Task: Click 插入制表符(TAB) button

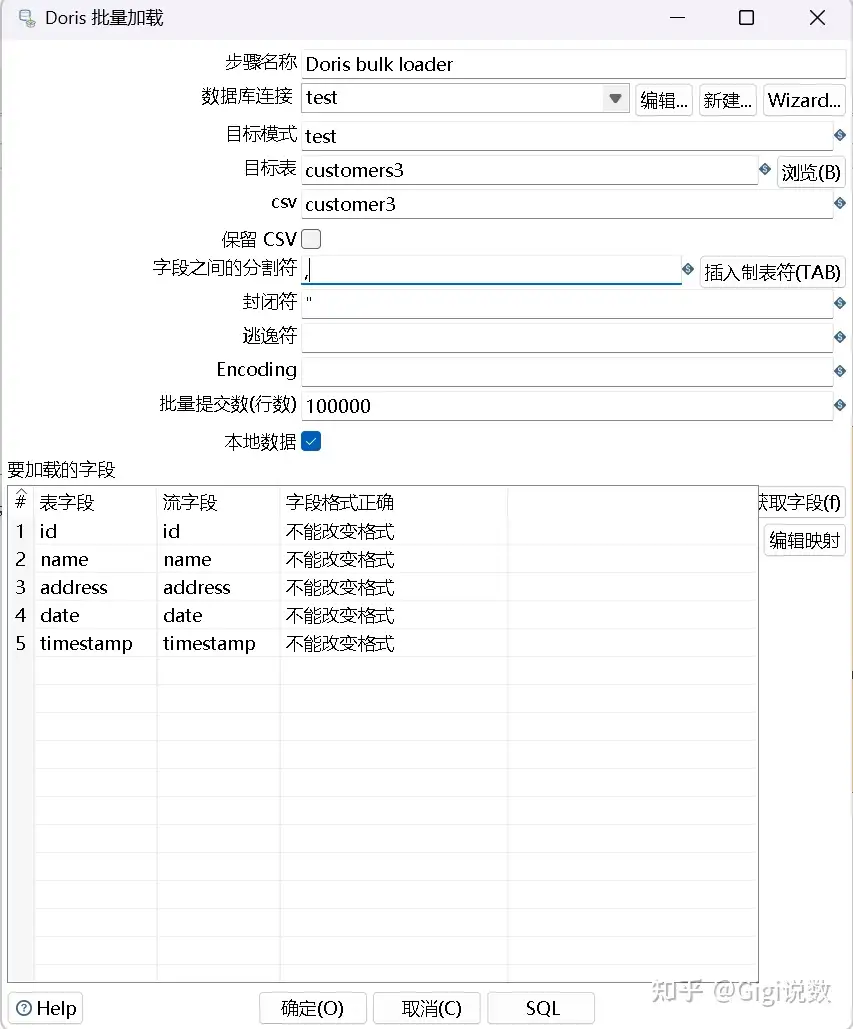Action: (772, 272)
